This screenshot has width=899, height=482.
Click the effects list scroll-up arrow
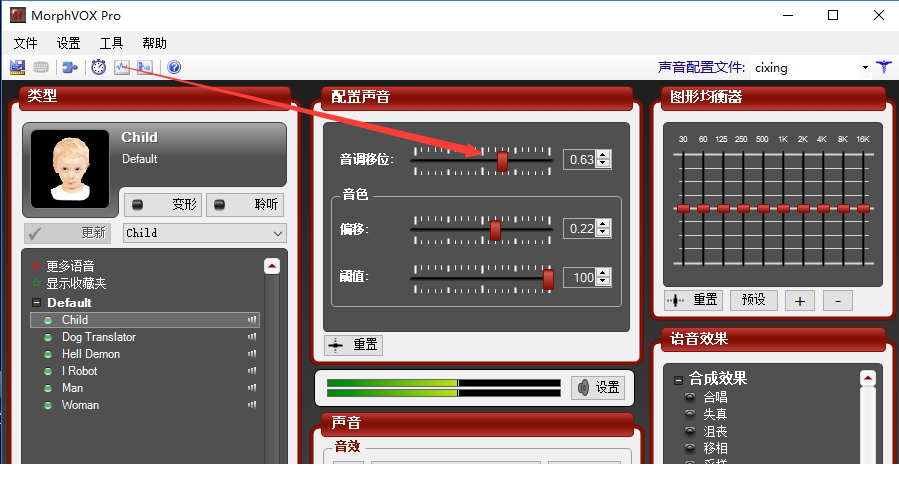(867, 378)
